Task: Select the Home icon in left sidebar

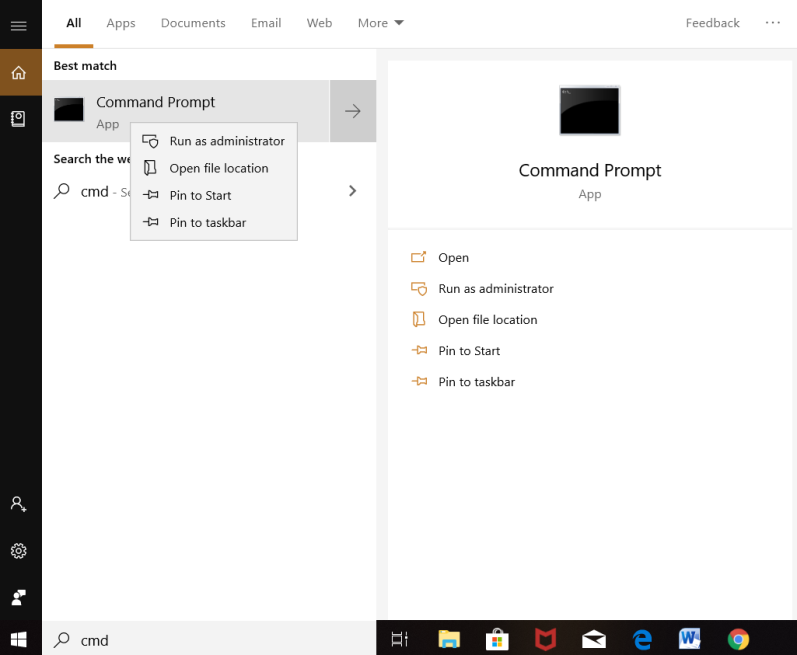Action: tap(19, 73)
